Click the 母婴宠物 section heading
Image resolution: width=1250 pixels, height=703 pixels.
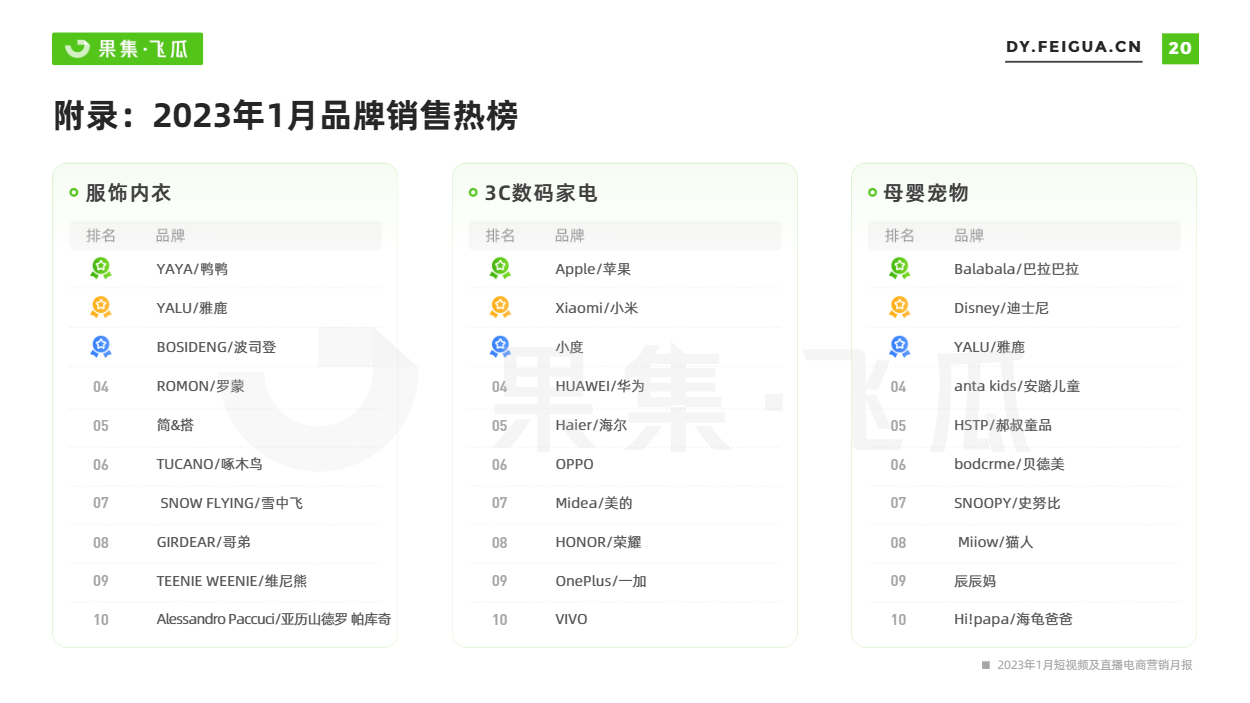[926, 193]
